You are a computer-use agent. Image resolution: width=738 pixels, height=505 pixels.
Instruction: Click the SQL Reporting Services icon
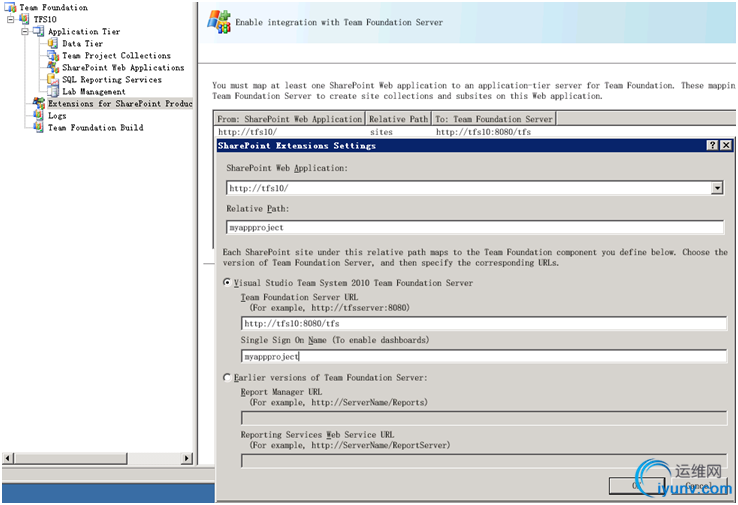click(x=53, y=80)
